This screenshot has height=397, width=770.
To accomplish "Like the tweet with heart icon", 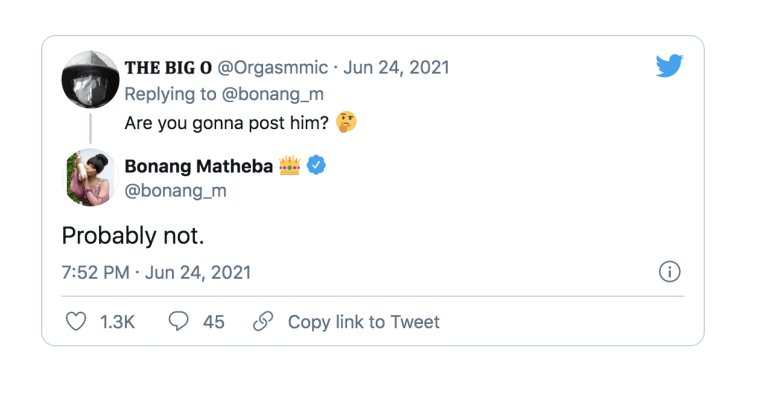I will tap(76, 322).
